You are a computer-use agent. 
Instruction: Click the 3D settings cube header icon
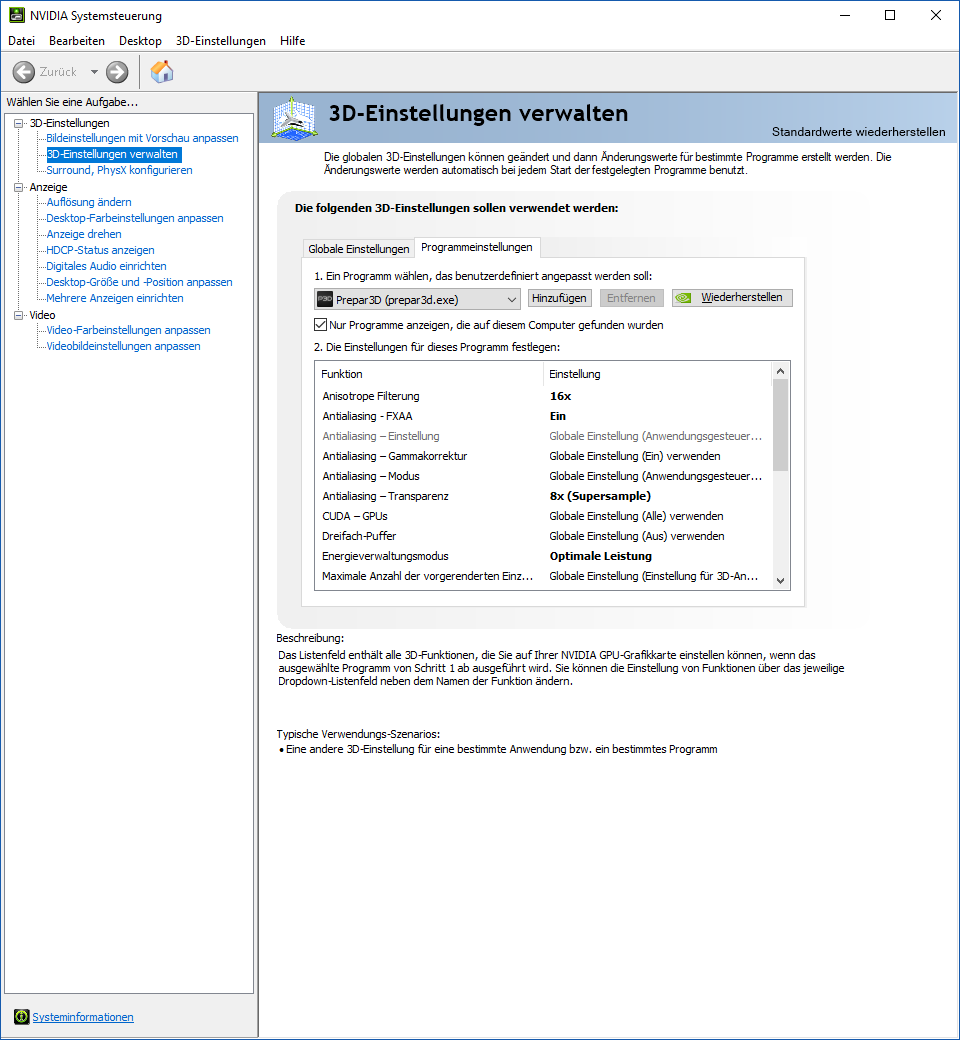(295, 118)
